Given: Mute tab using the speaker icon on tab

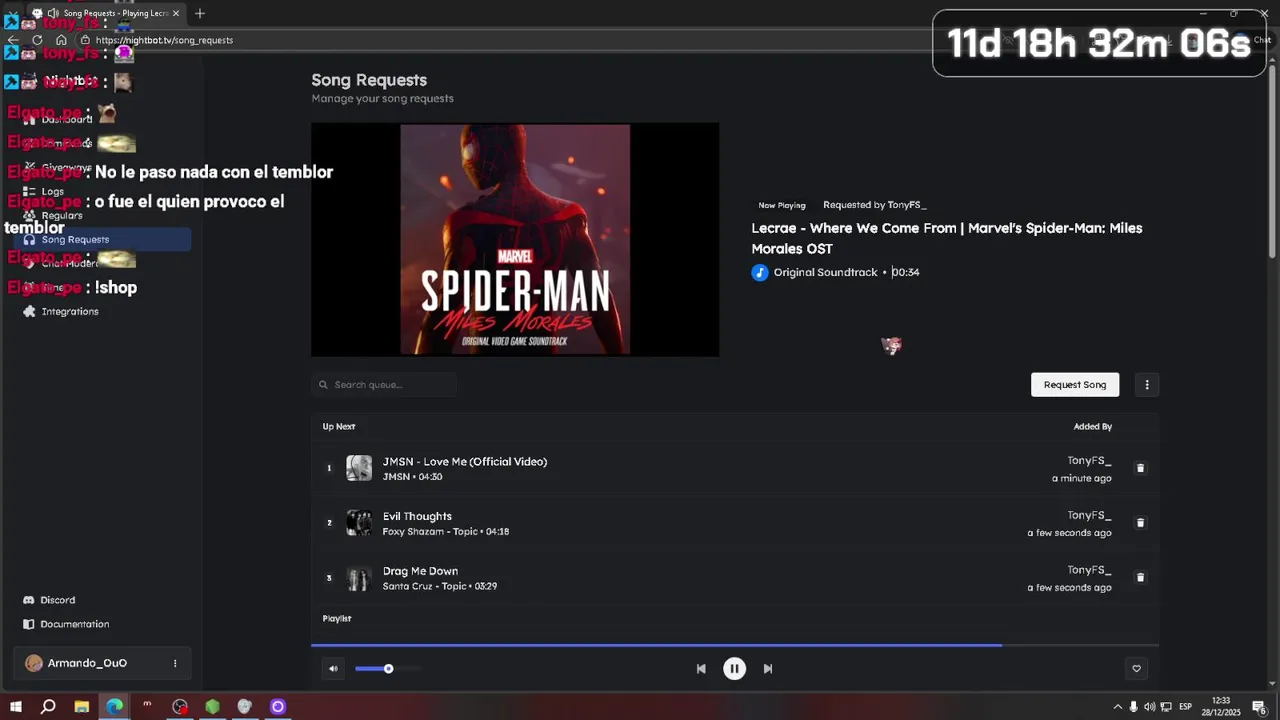Looking at the screenshot, I should point(52,14).
